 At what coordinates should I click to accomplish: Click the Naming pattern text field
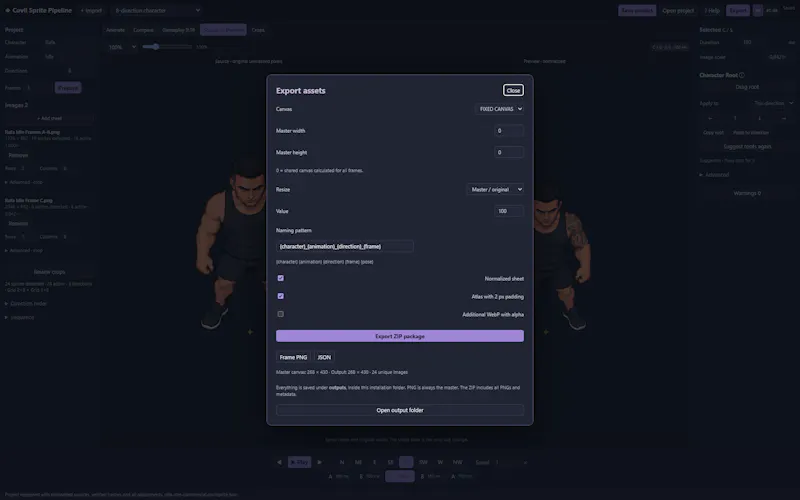coord(344,246)
